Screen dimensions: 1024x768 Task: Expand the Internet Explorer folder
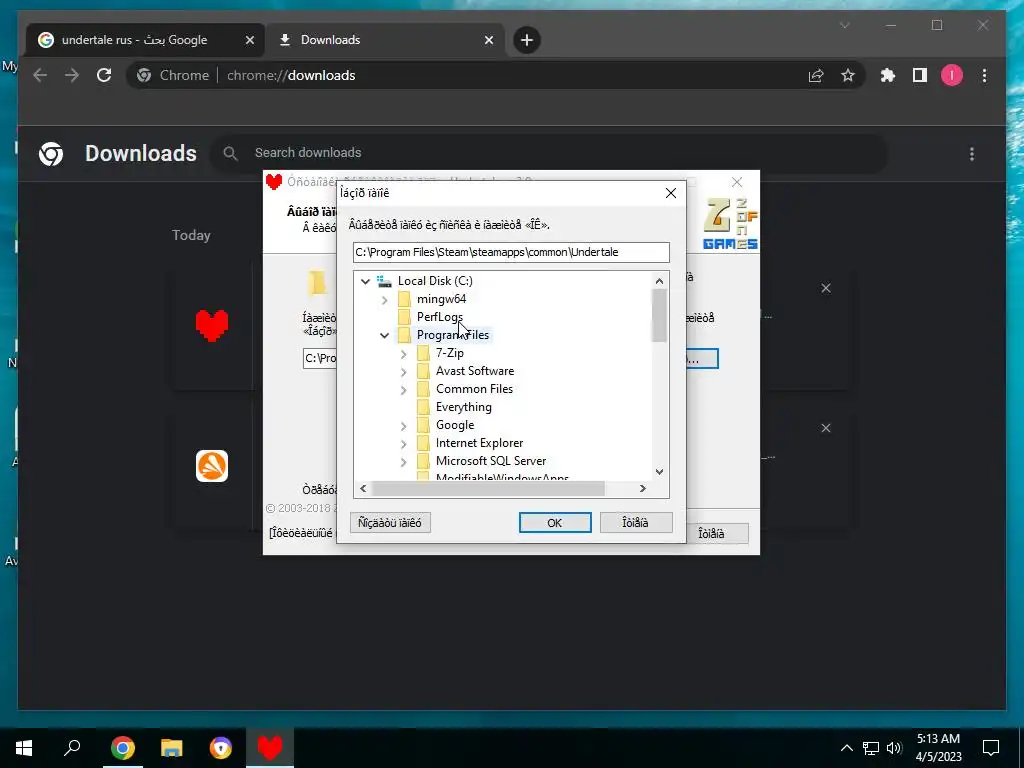click(403, 444)
